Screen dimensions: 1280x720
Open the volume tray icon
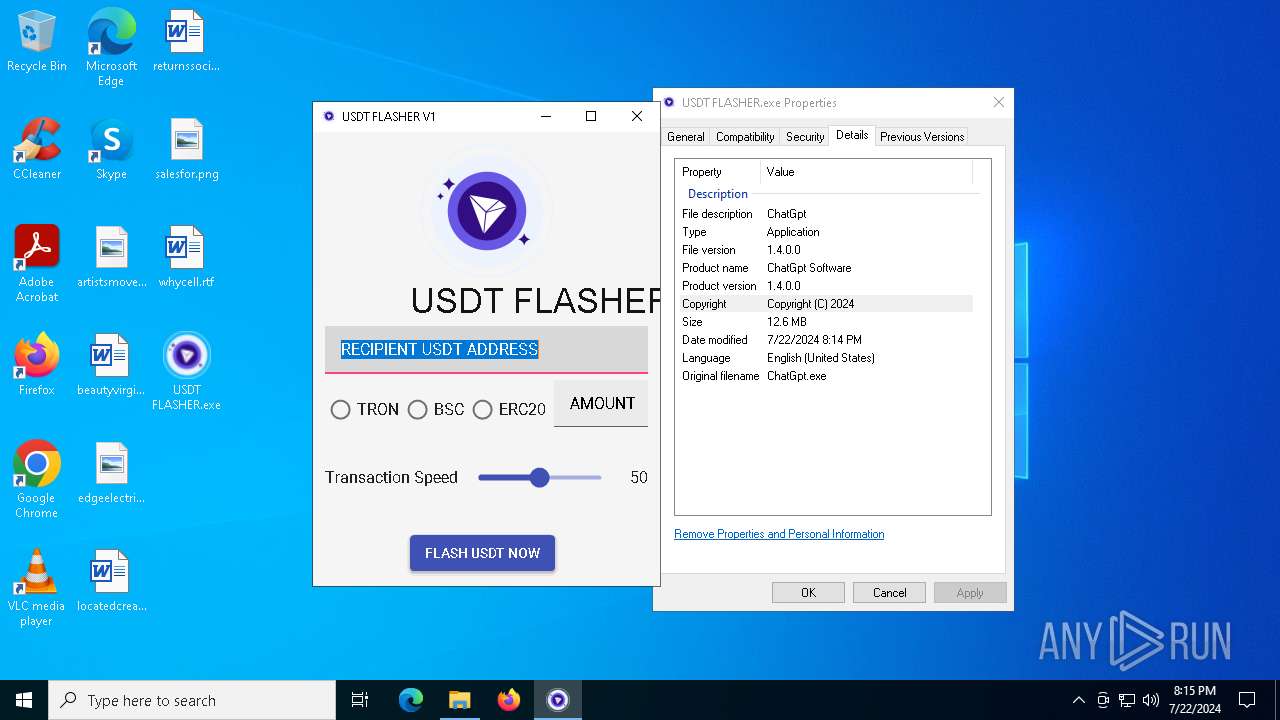pyautogui.click(x=1151, y=700)
